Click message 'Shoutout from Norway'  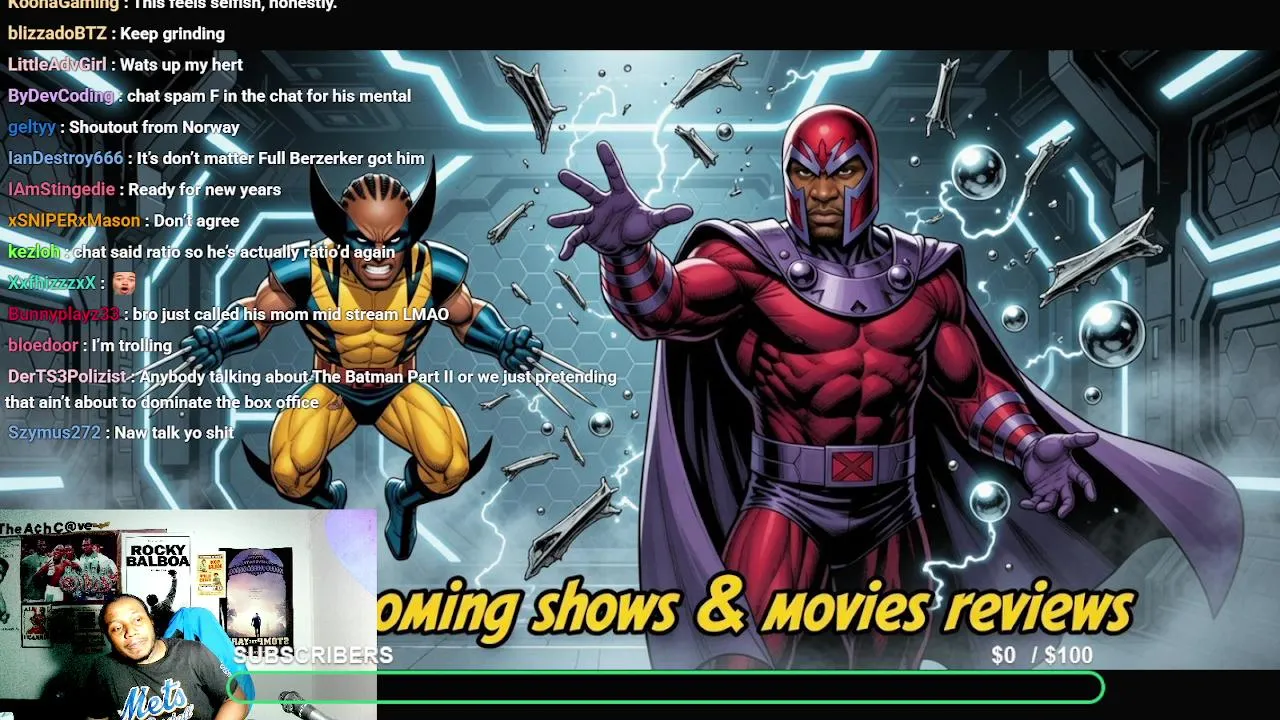pos(154,127)
